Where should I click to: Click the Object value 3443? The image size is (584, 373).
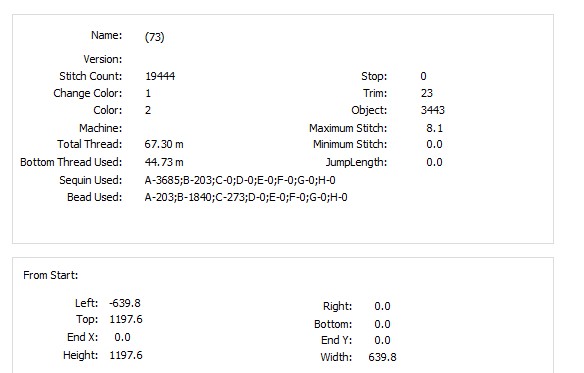(x=432, y=110)
